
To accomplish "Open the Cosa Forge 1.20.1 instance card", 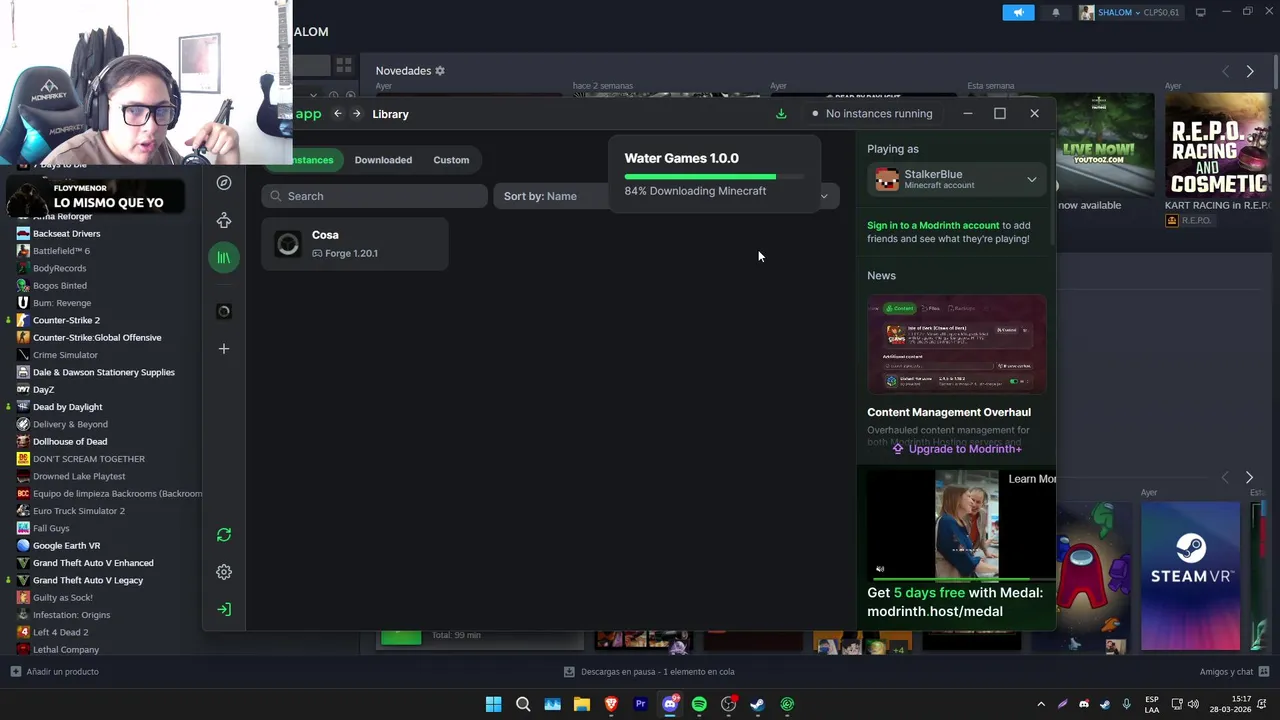I will coord(355,244).
